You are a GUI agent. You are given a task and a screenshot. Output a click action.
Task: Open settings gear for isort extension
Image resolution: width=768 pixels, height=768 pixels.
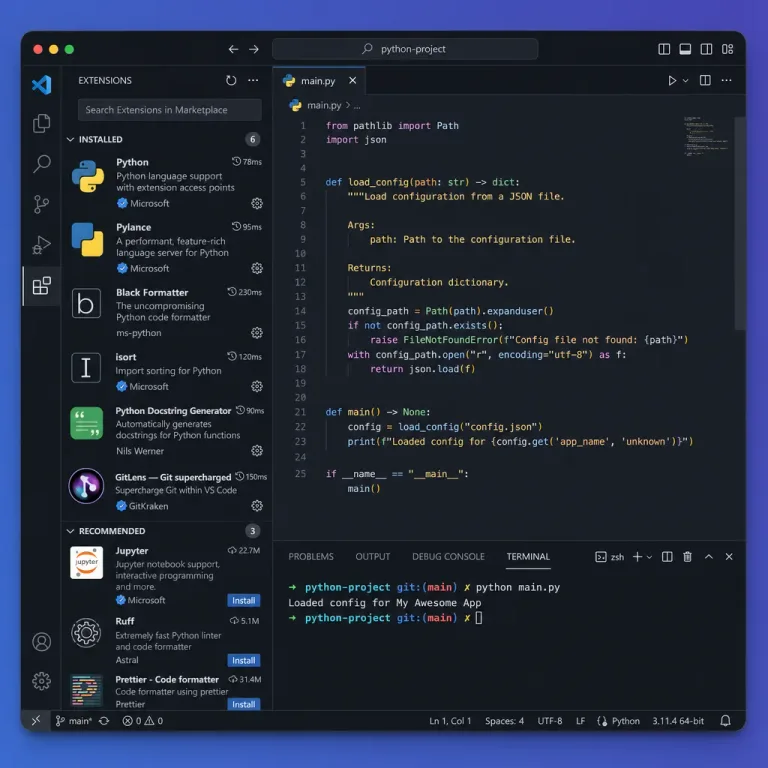(257, 386)
